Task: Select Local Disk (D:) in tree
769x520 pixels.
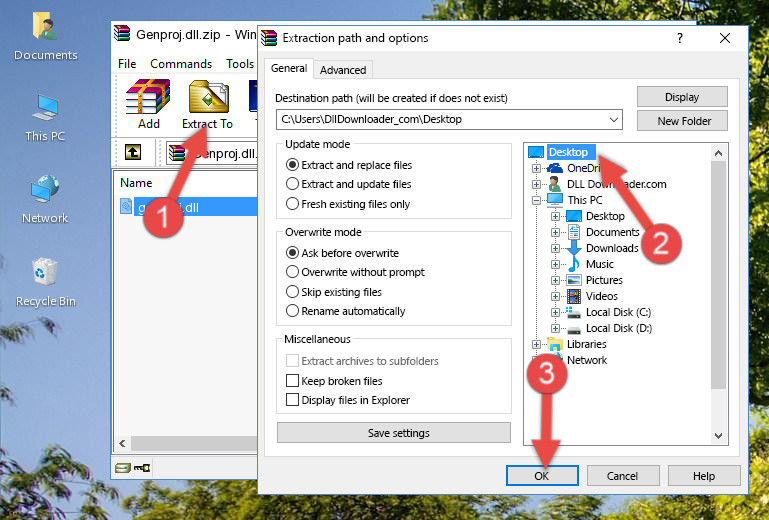Action: coord(618,328)
